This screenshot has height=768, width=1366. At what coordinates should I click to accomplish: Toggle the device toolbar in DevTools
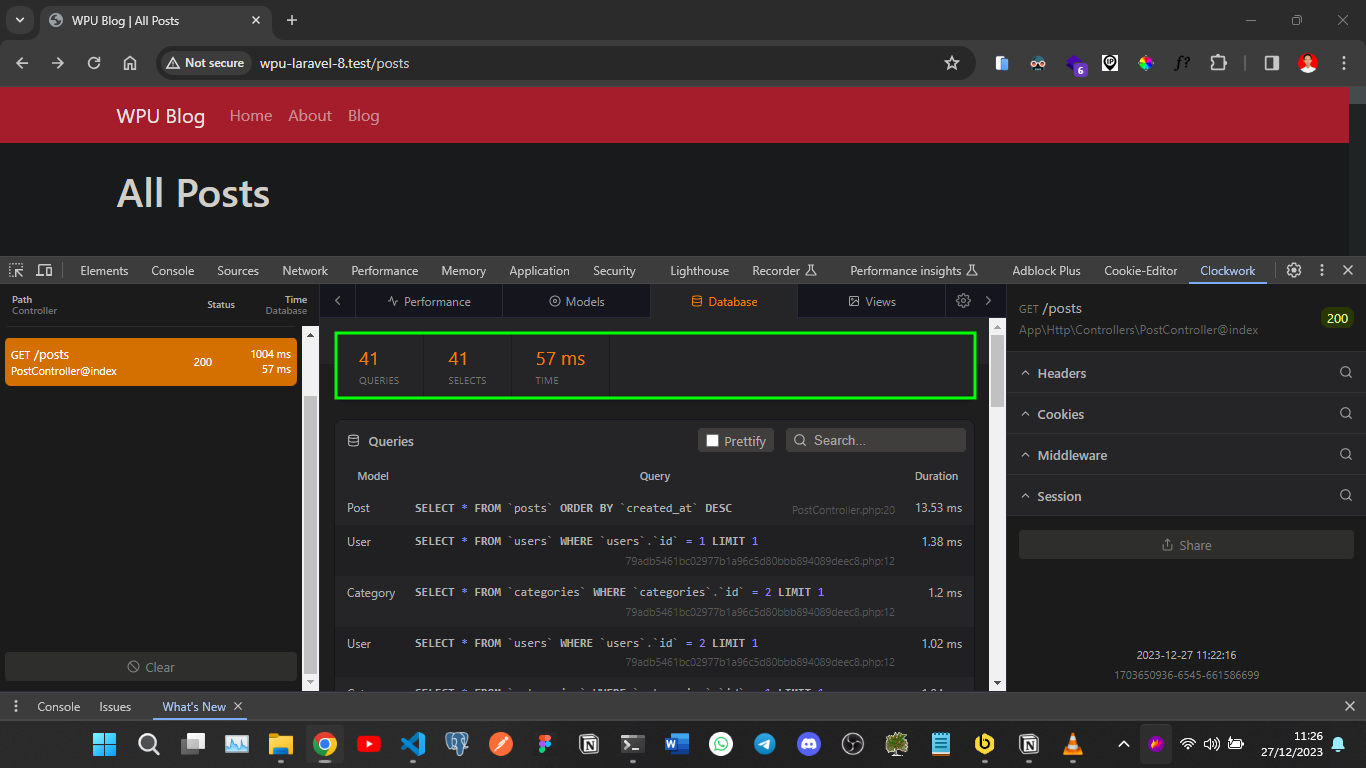(44, 270)
